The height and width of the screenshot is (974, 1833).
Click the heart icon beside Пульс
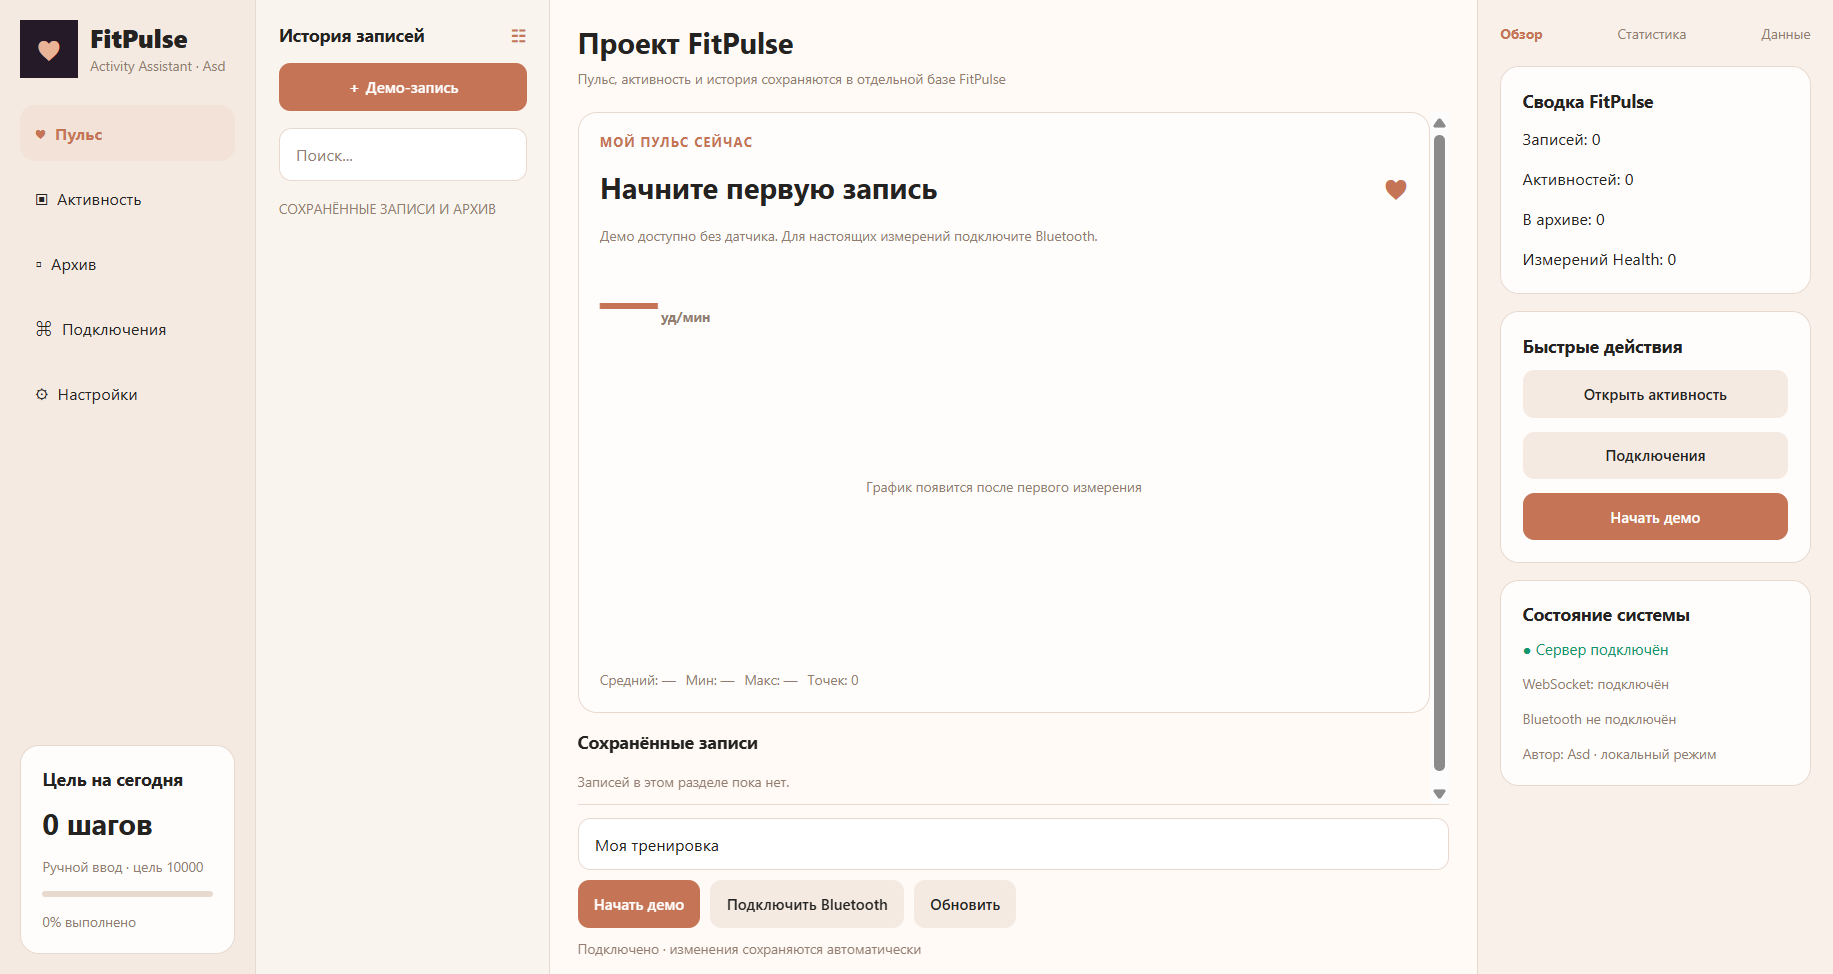(41, 134)
